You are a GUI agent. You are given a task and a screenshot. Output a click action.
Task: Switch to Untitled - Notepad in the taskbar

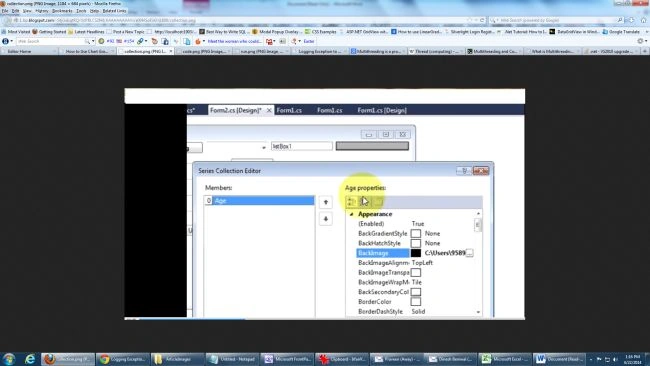[232, 359]
